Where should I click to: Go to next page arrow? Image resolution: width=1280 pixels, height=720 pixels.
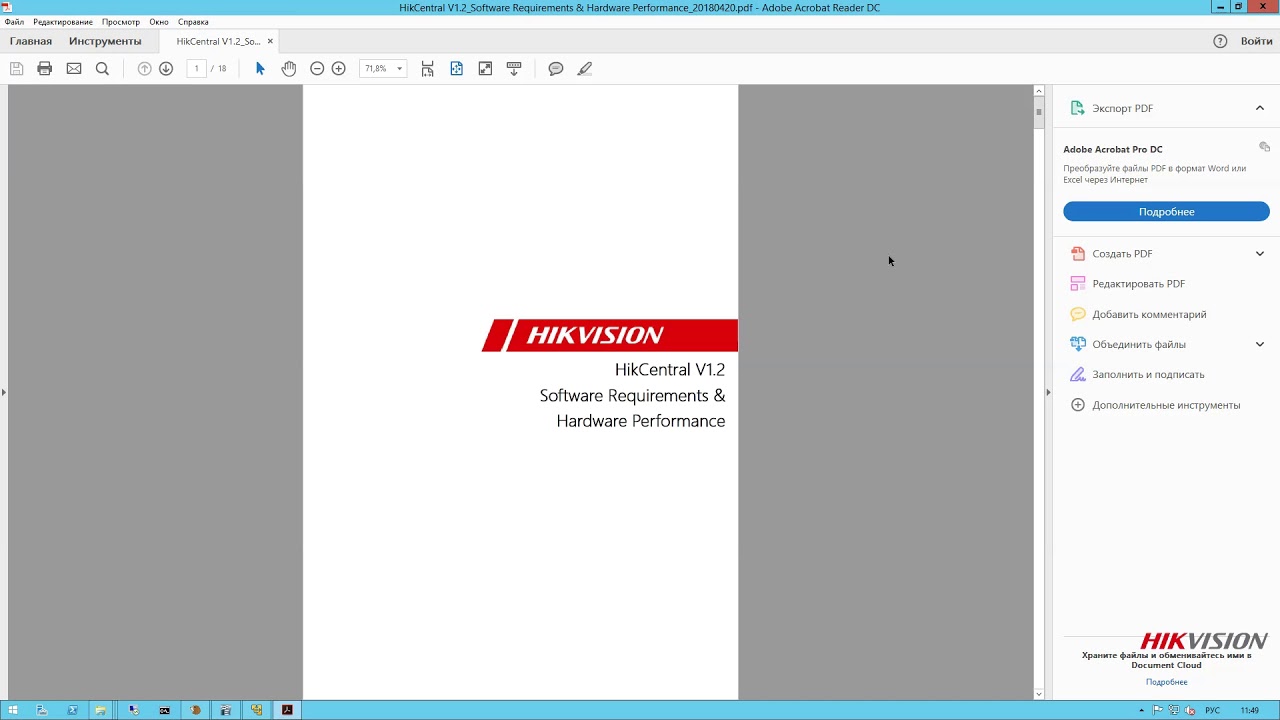pos(166,69)
